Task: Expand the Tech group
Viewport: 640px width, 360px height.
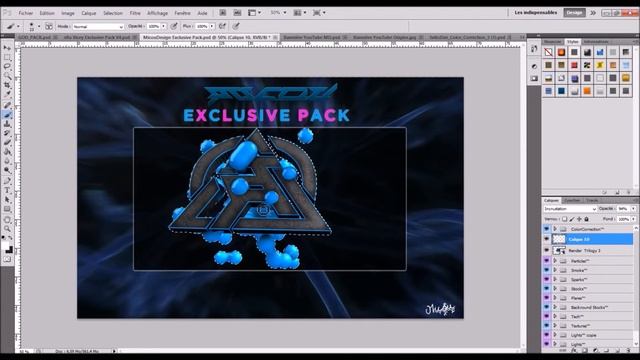Action: 555,316
